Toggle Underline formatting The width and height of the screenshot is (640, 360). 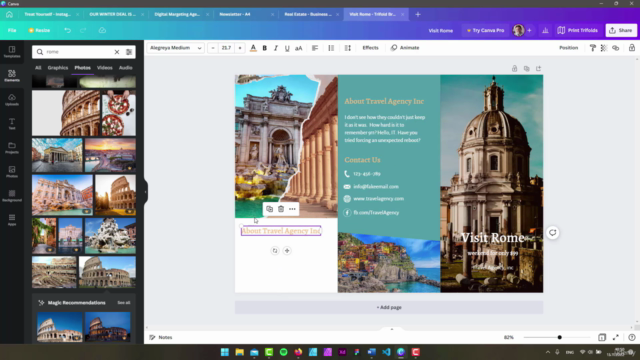point(287,48)
